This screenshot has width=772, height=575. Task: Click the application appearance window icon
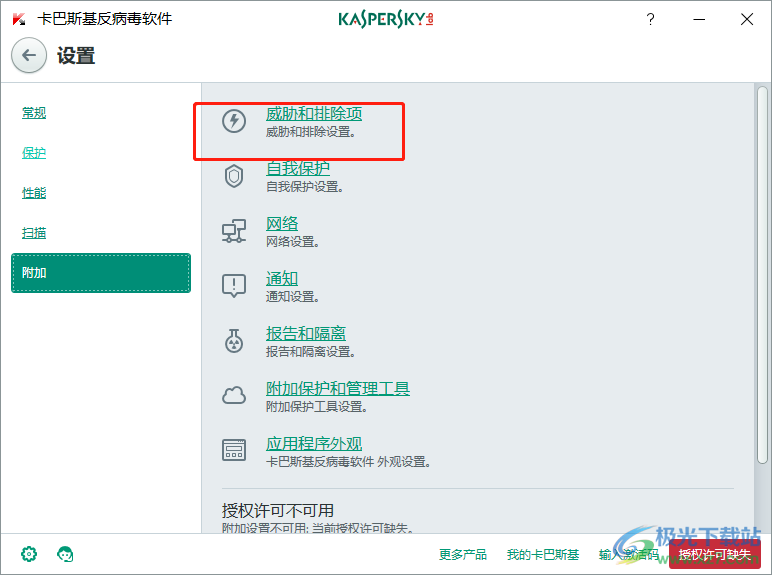[x=234, y=450]
